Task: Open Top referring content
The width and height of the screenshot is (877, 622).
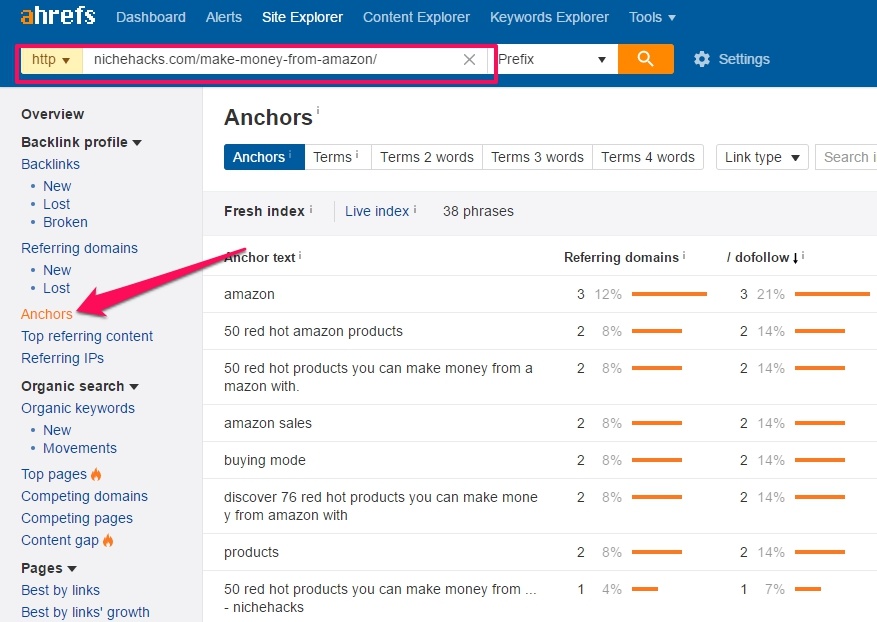Action: coord(87,336)
